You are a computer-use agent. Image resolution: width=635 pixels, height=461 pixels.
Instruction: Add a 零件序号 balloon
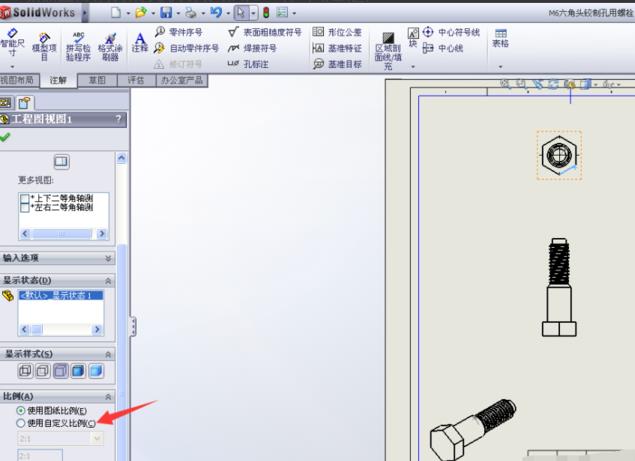coord(179,32)
